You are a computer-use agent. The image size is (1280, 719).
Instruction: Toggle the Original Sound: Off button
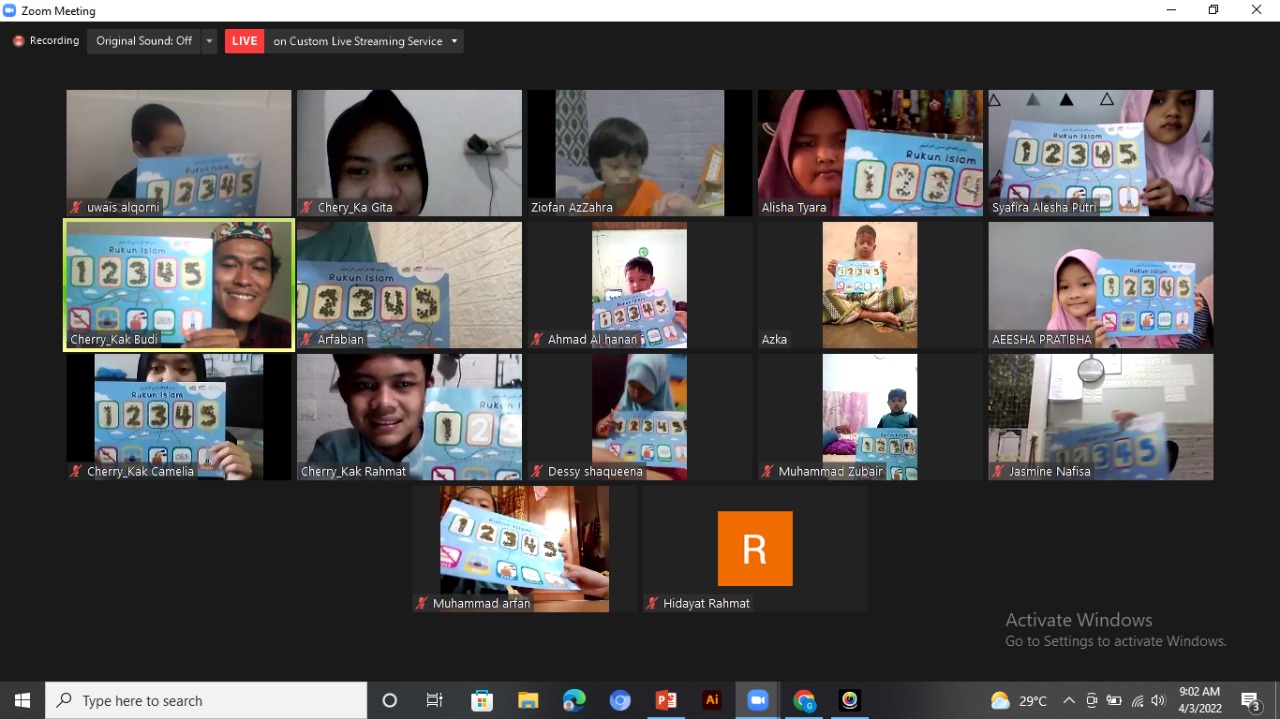tap(144, 41)
